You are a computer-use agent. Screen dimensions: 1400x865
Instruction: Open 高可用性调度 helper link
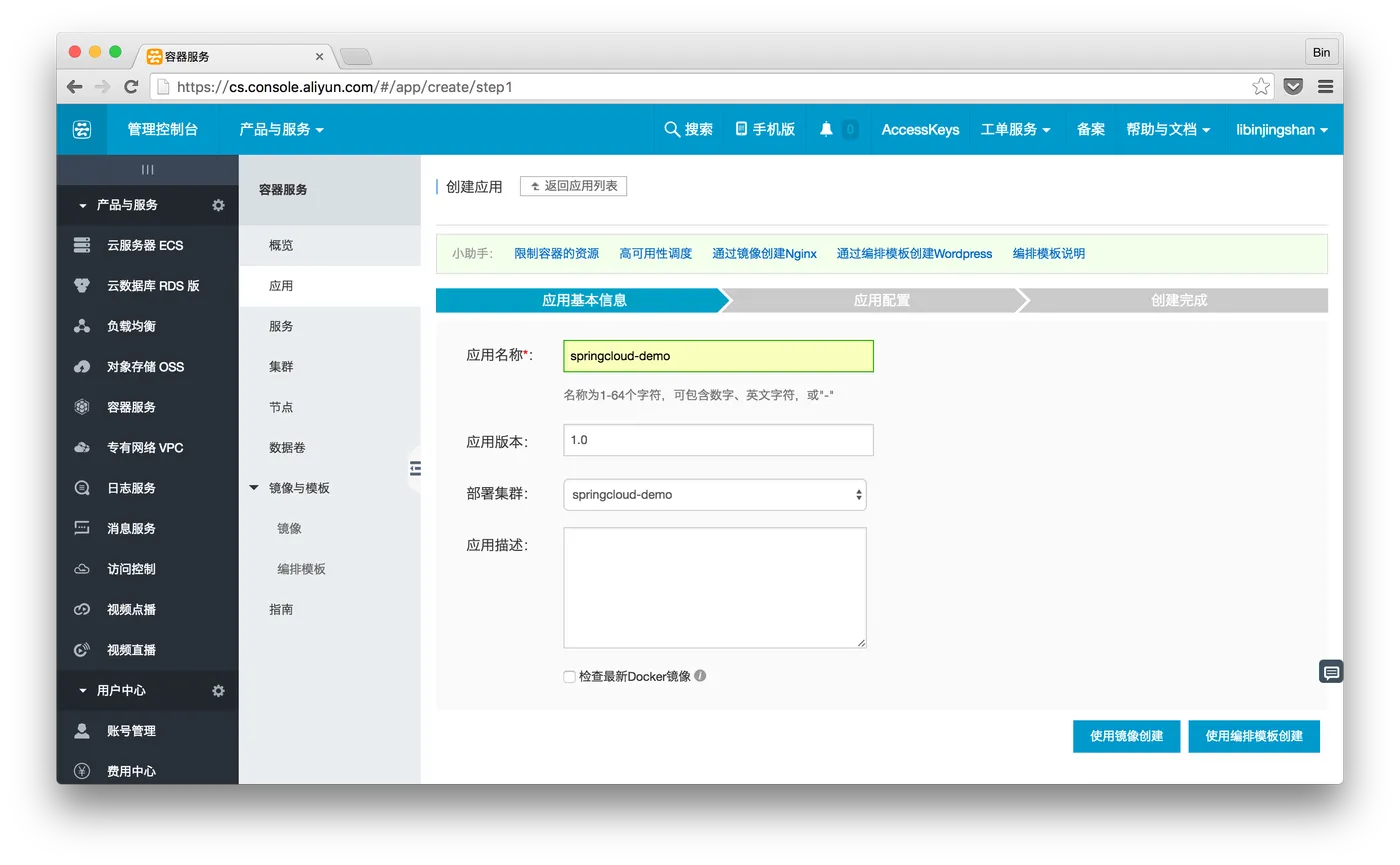tap(655, 254)
